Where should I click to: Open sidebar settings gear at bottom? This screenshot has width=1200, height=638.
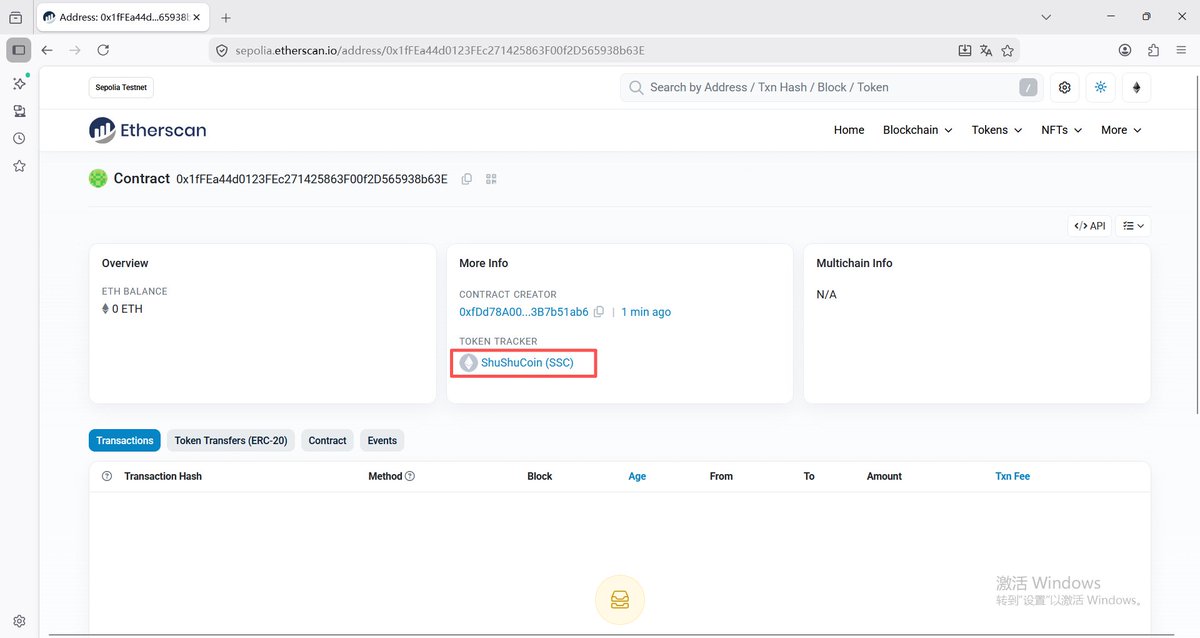[x=19, y=621]
